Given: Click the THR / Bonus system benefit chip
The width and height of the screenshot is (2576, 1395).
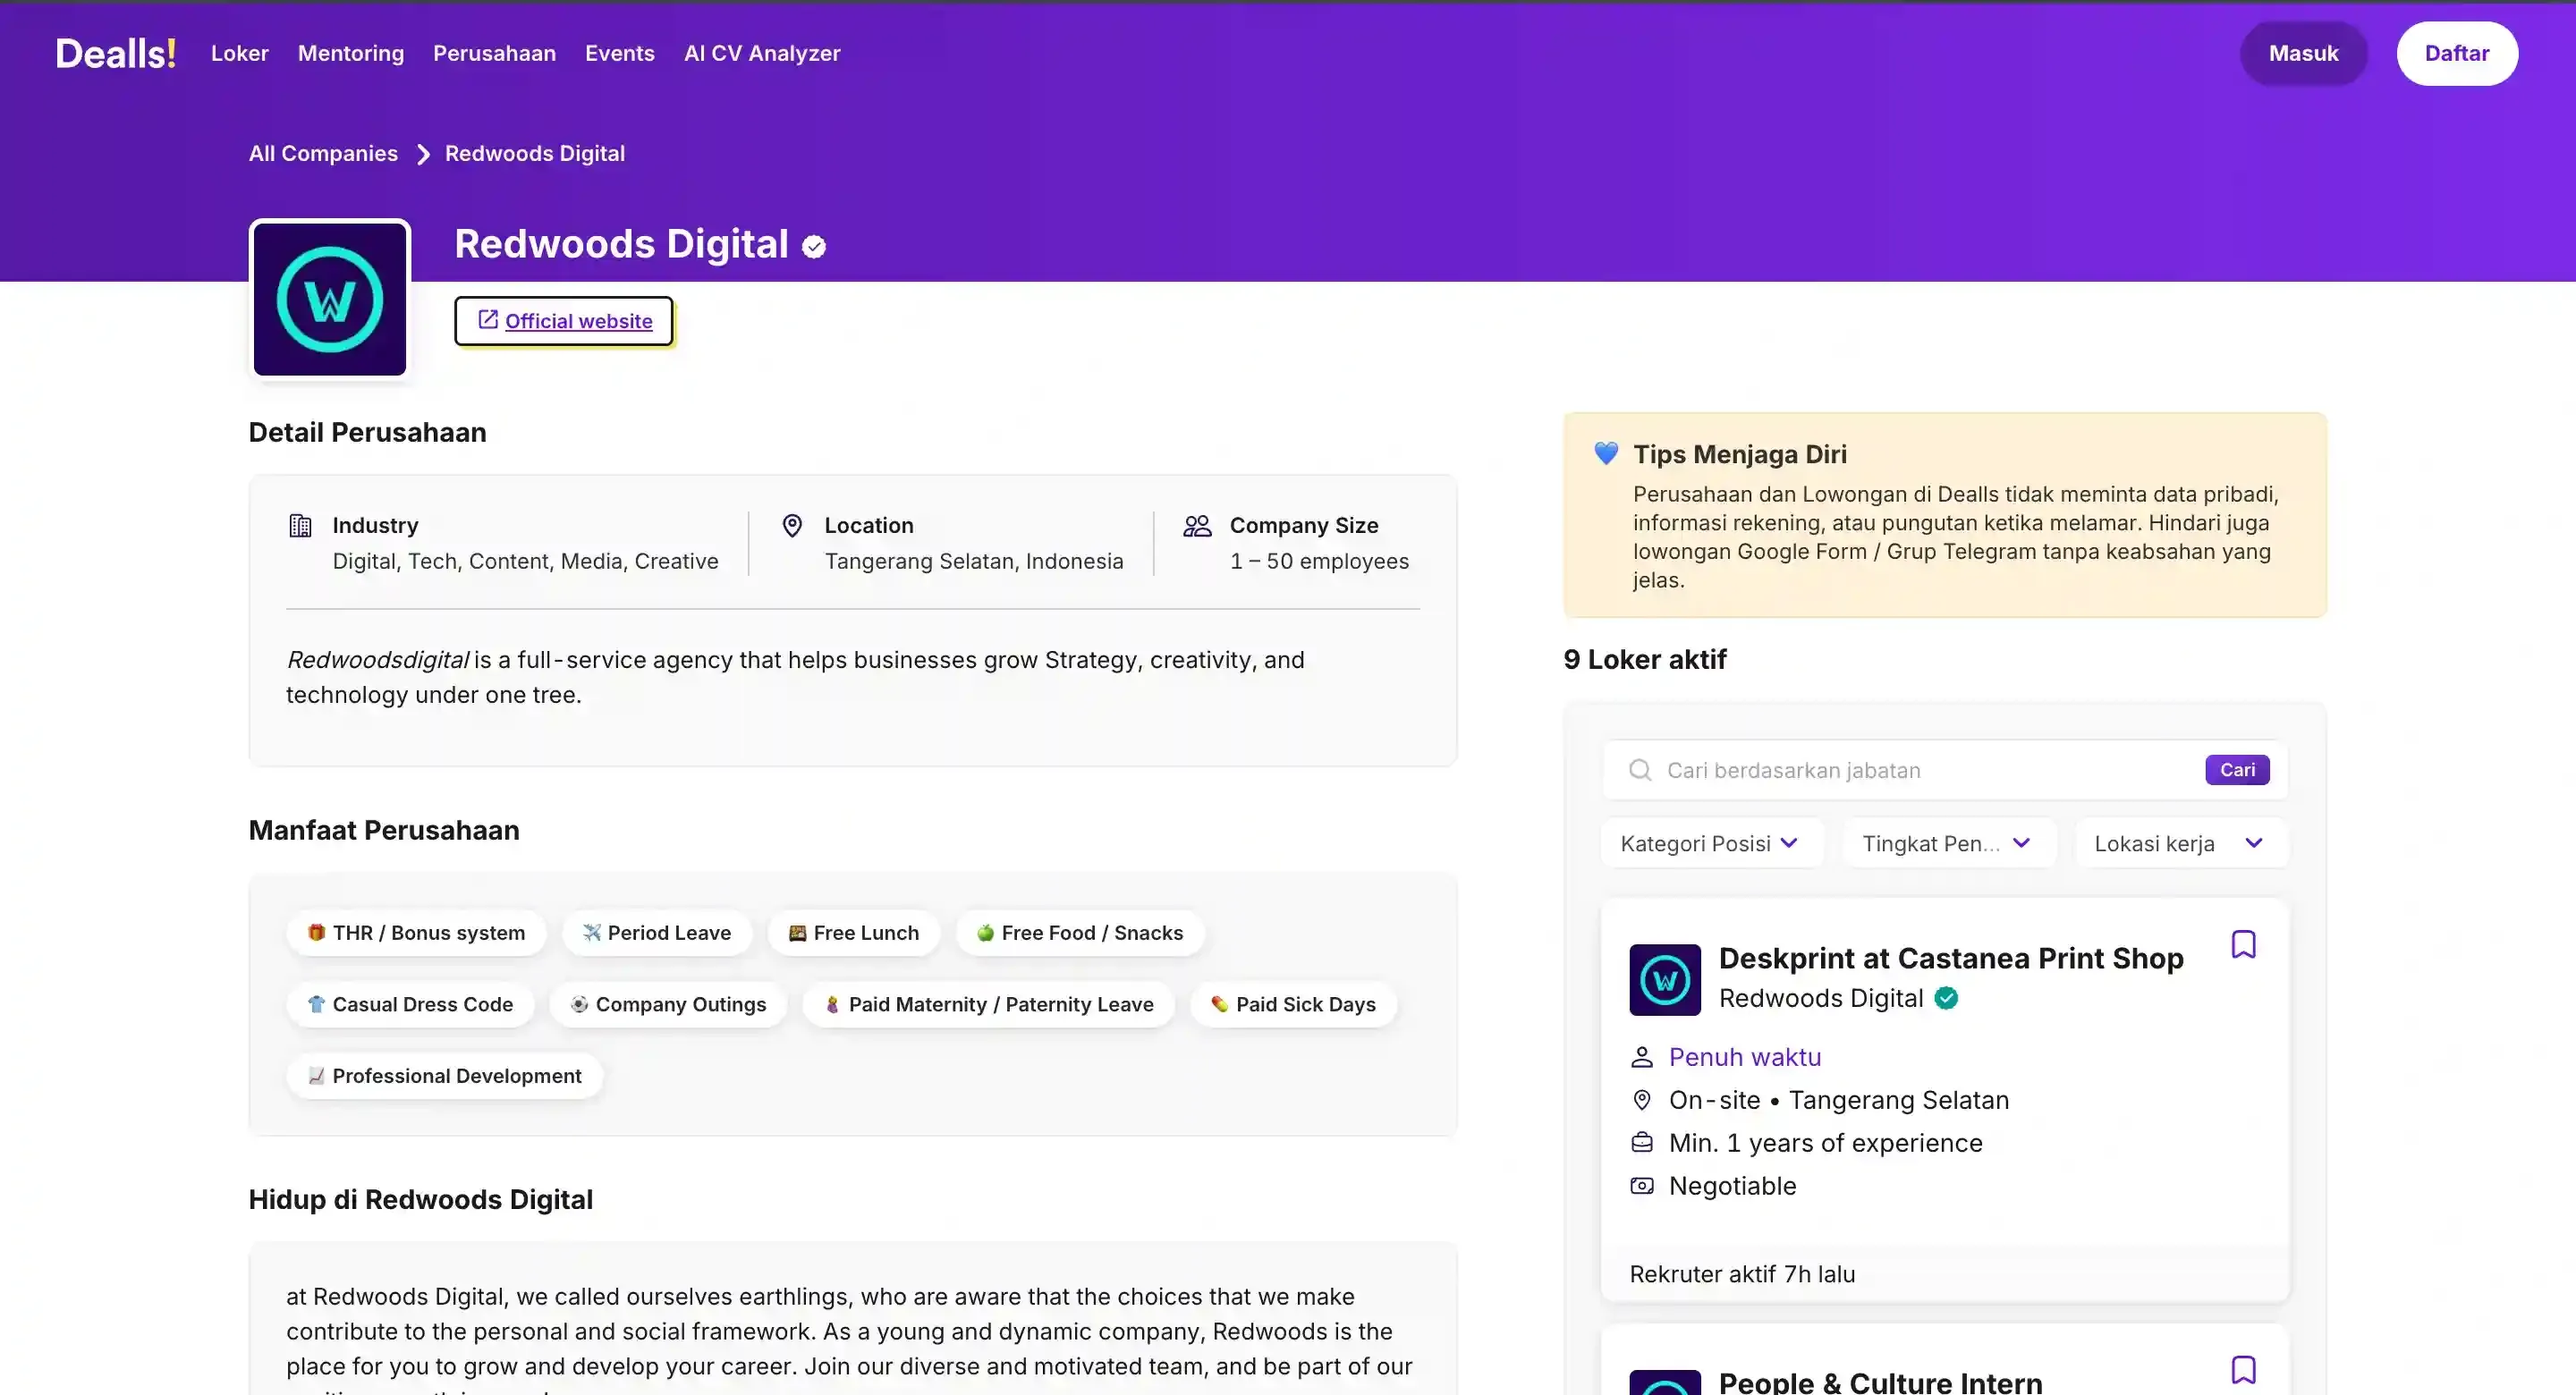Looking at the screenshot, I should click(416, 933).
